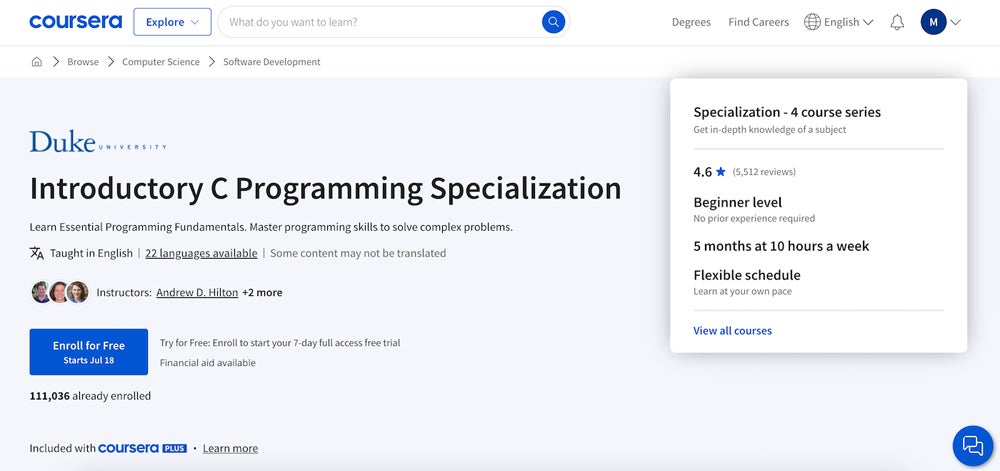
Task: Click the second instructor avatar photo
Action: point(59,292)
